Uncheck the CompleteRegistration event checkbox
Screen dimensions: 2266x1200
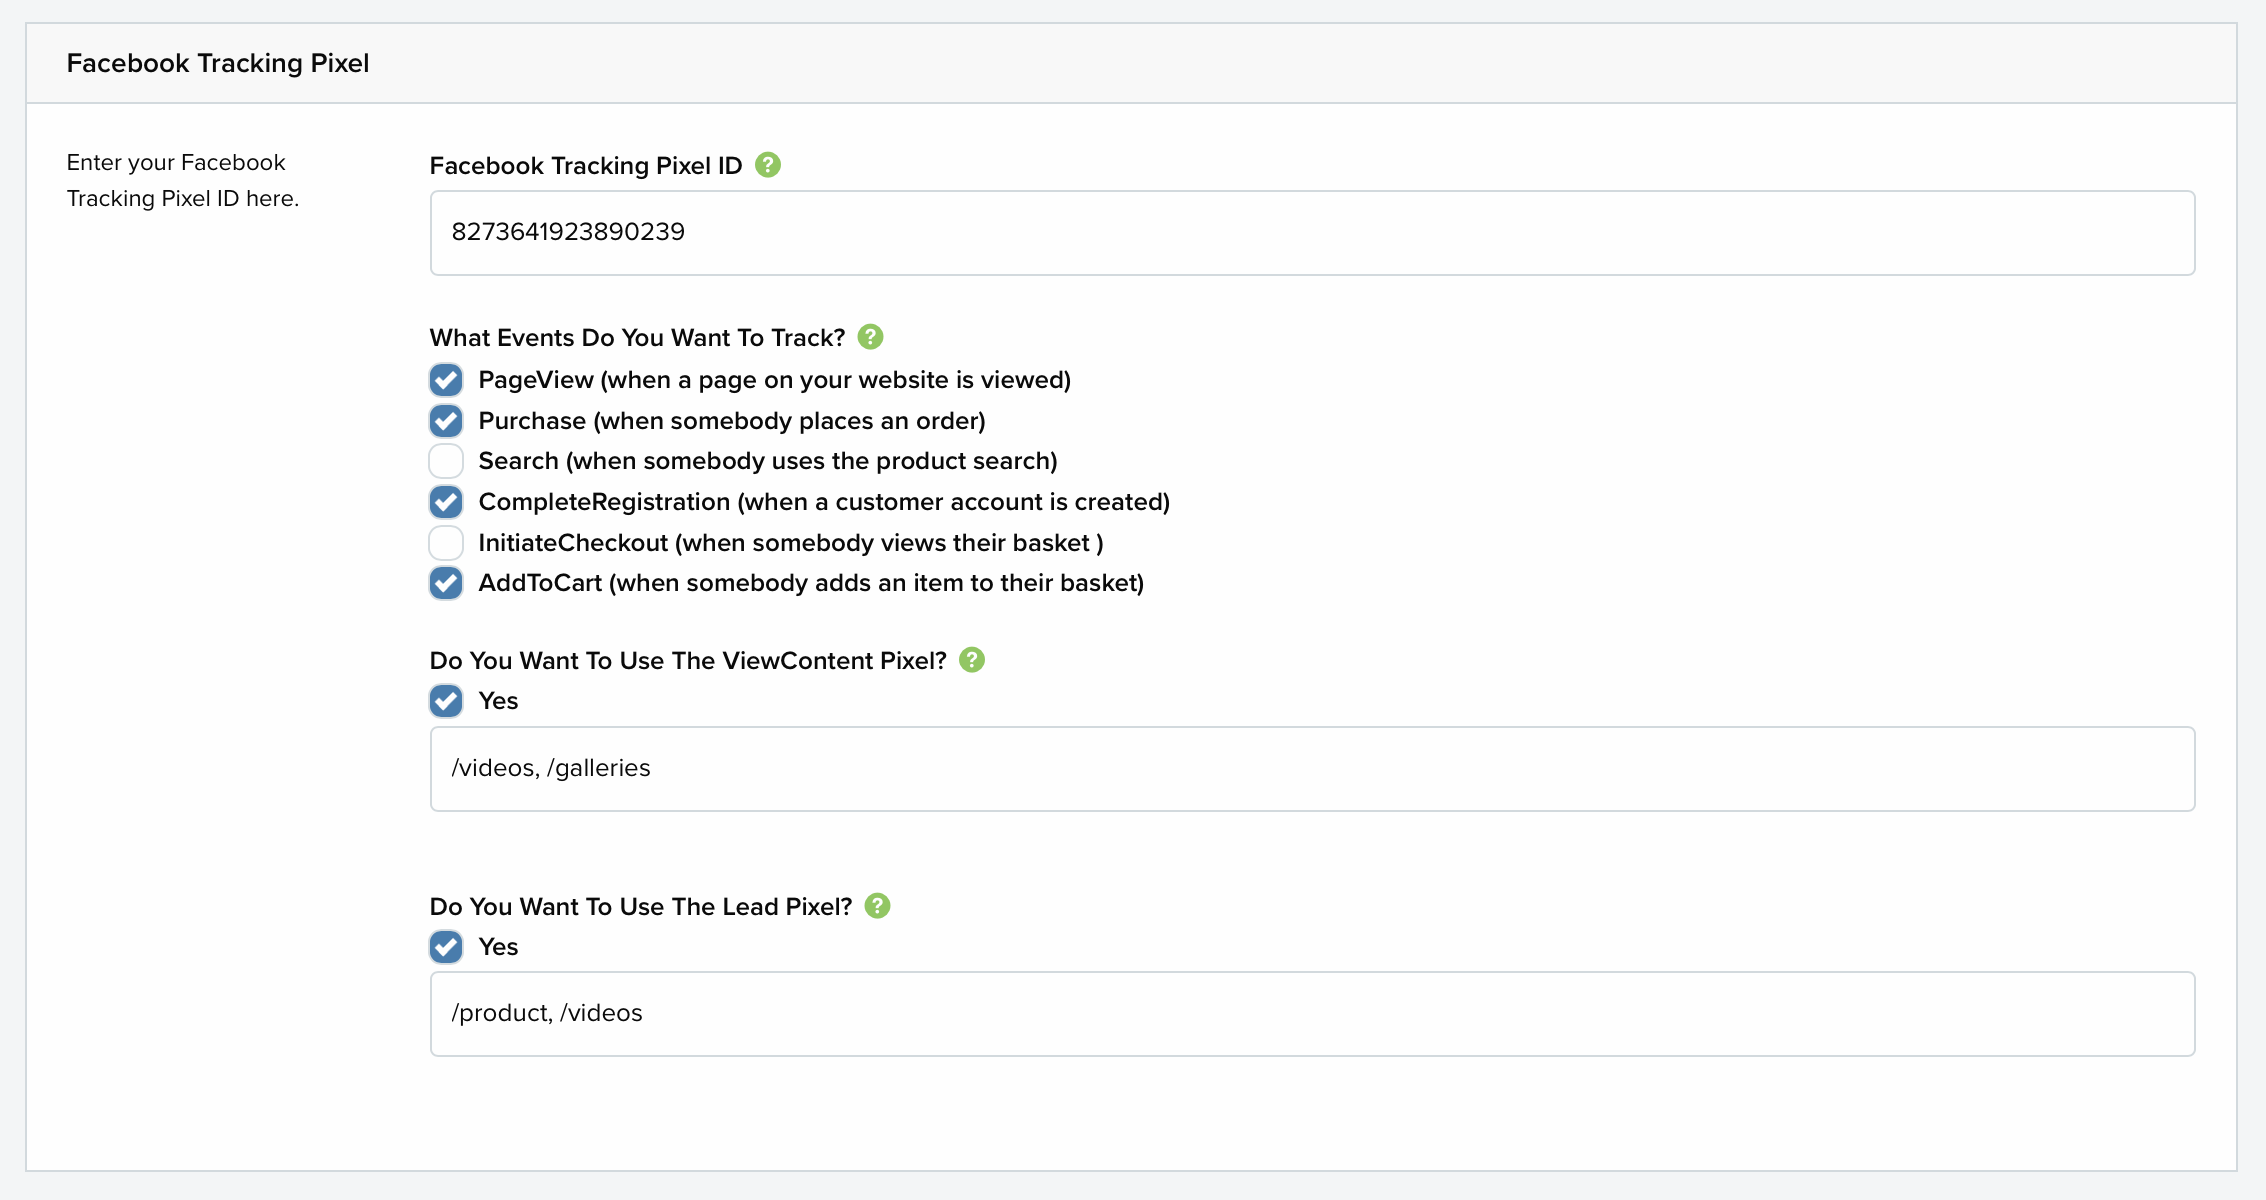click(446, 502)
